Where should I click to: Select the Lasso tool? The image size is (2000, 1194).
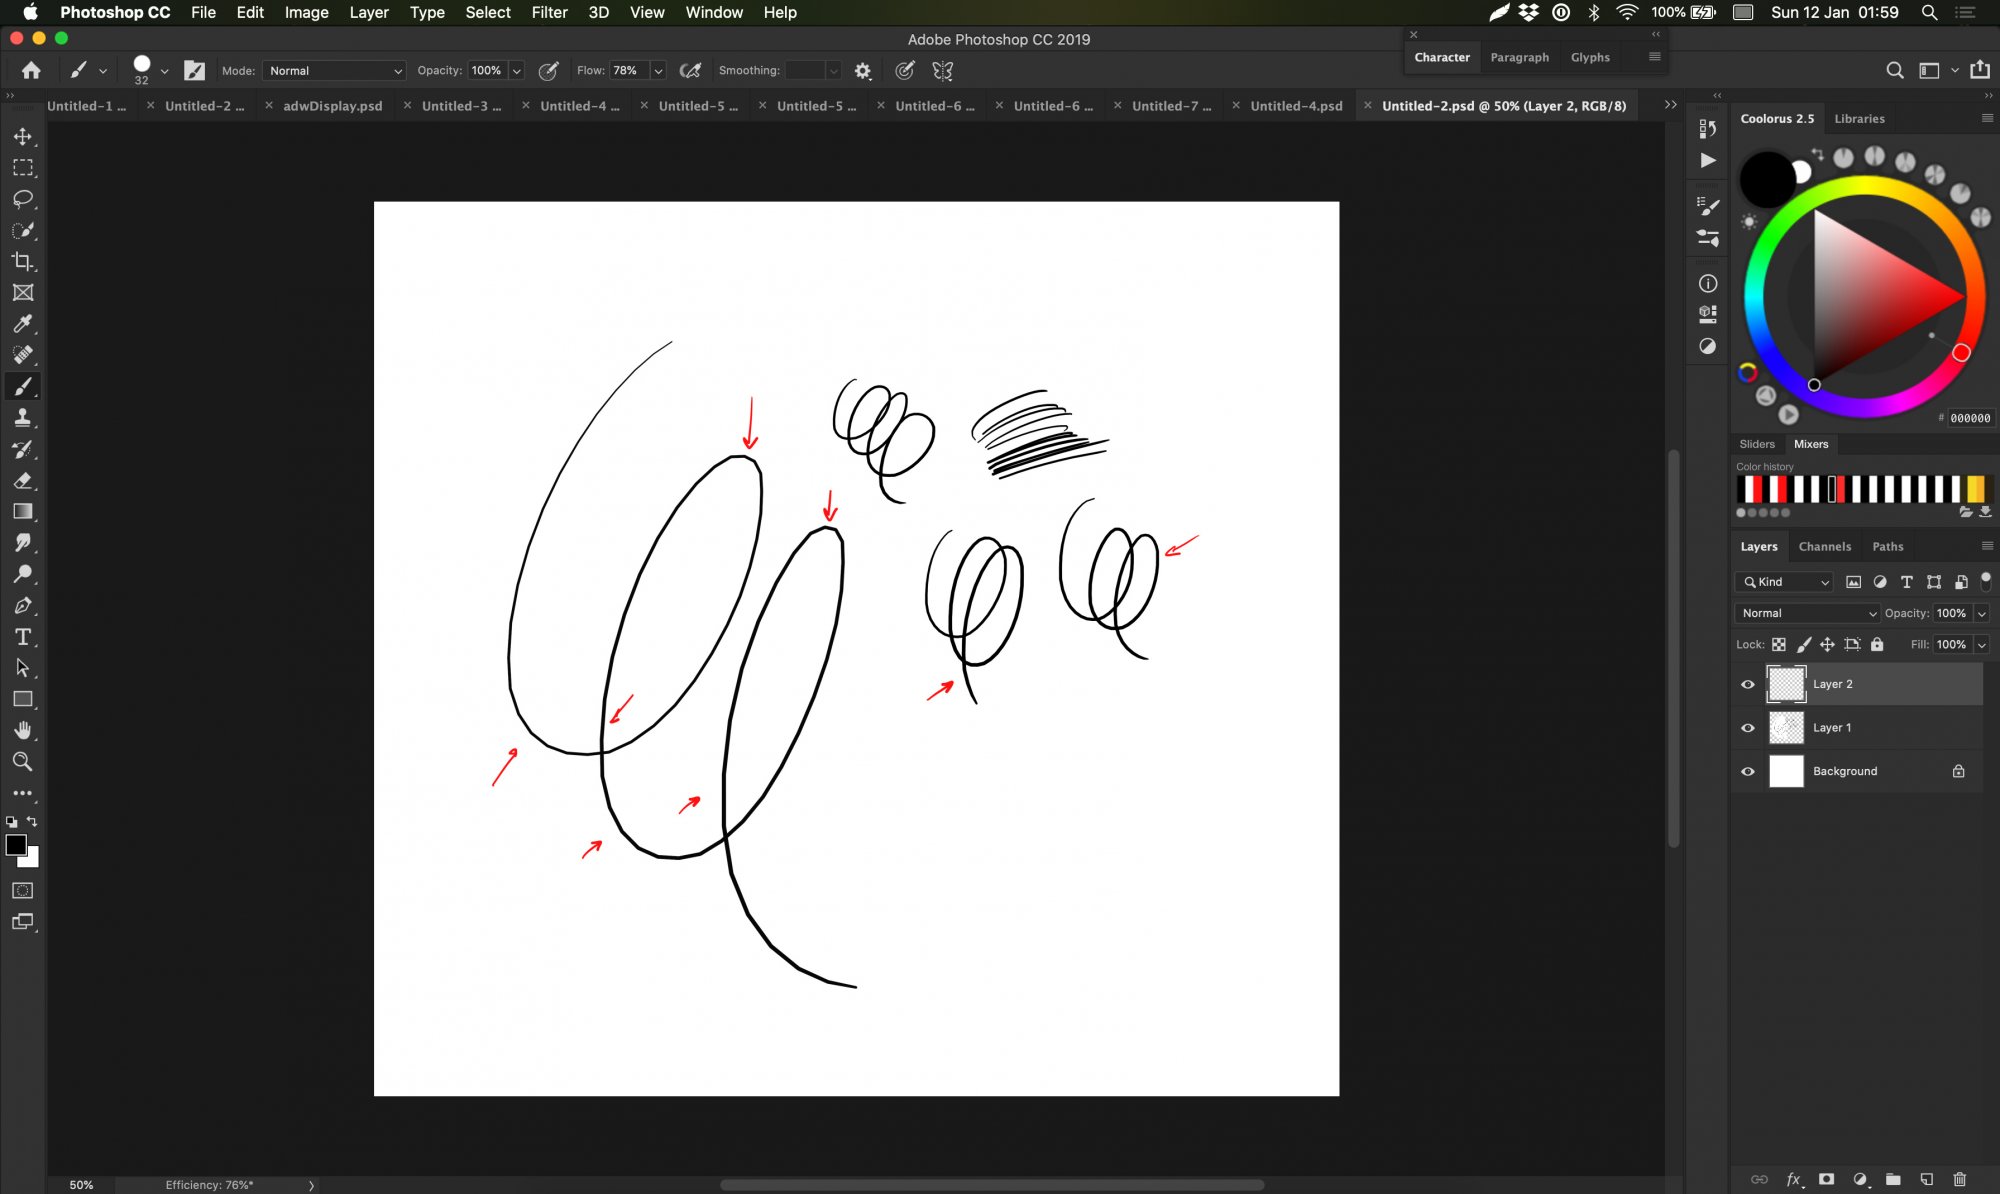point(23,199)
